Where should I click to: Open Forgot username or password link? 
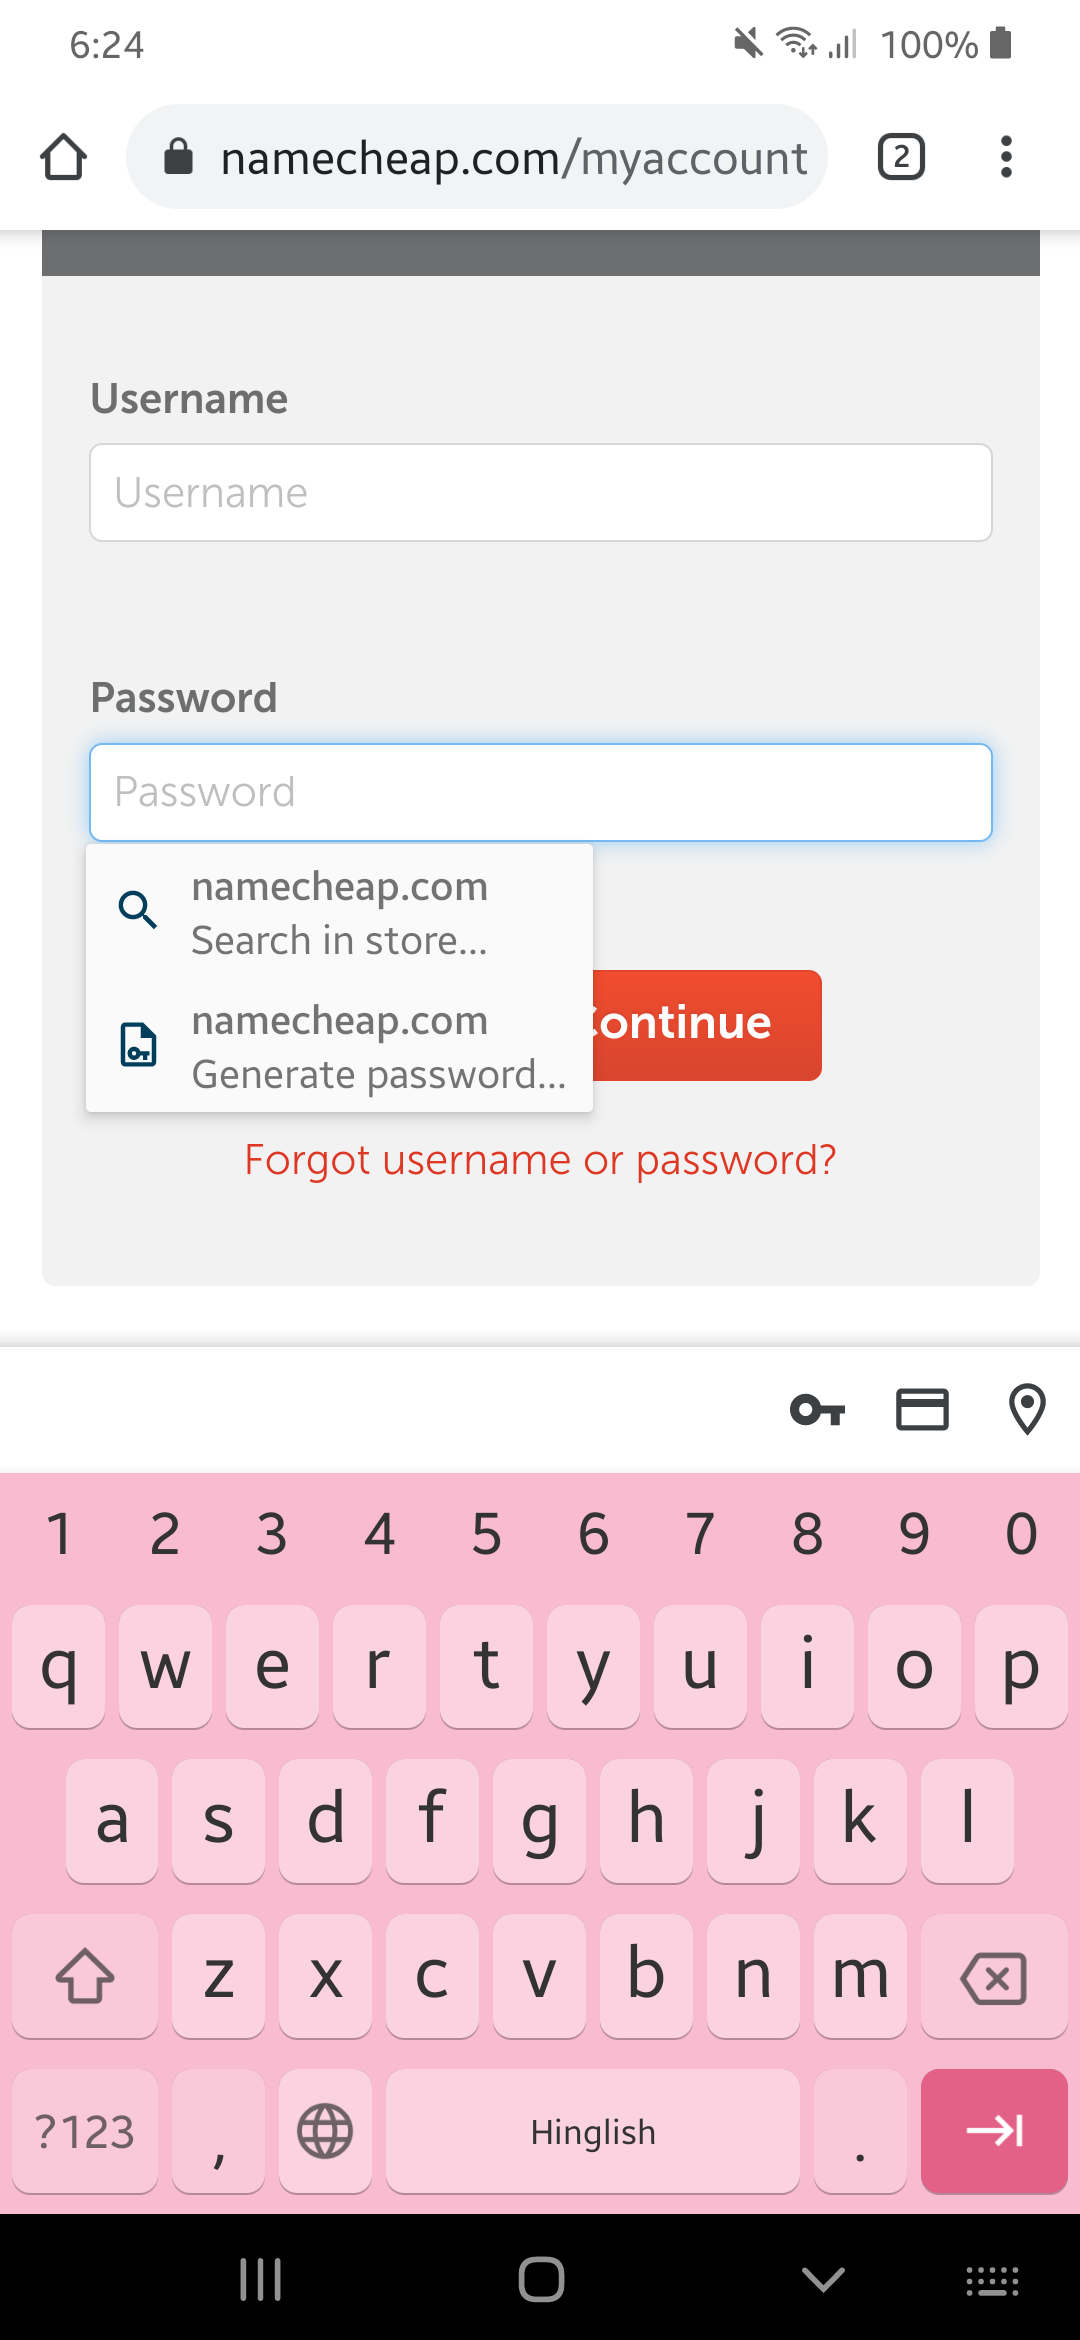coord(540,1159)
